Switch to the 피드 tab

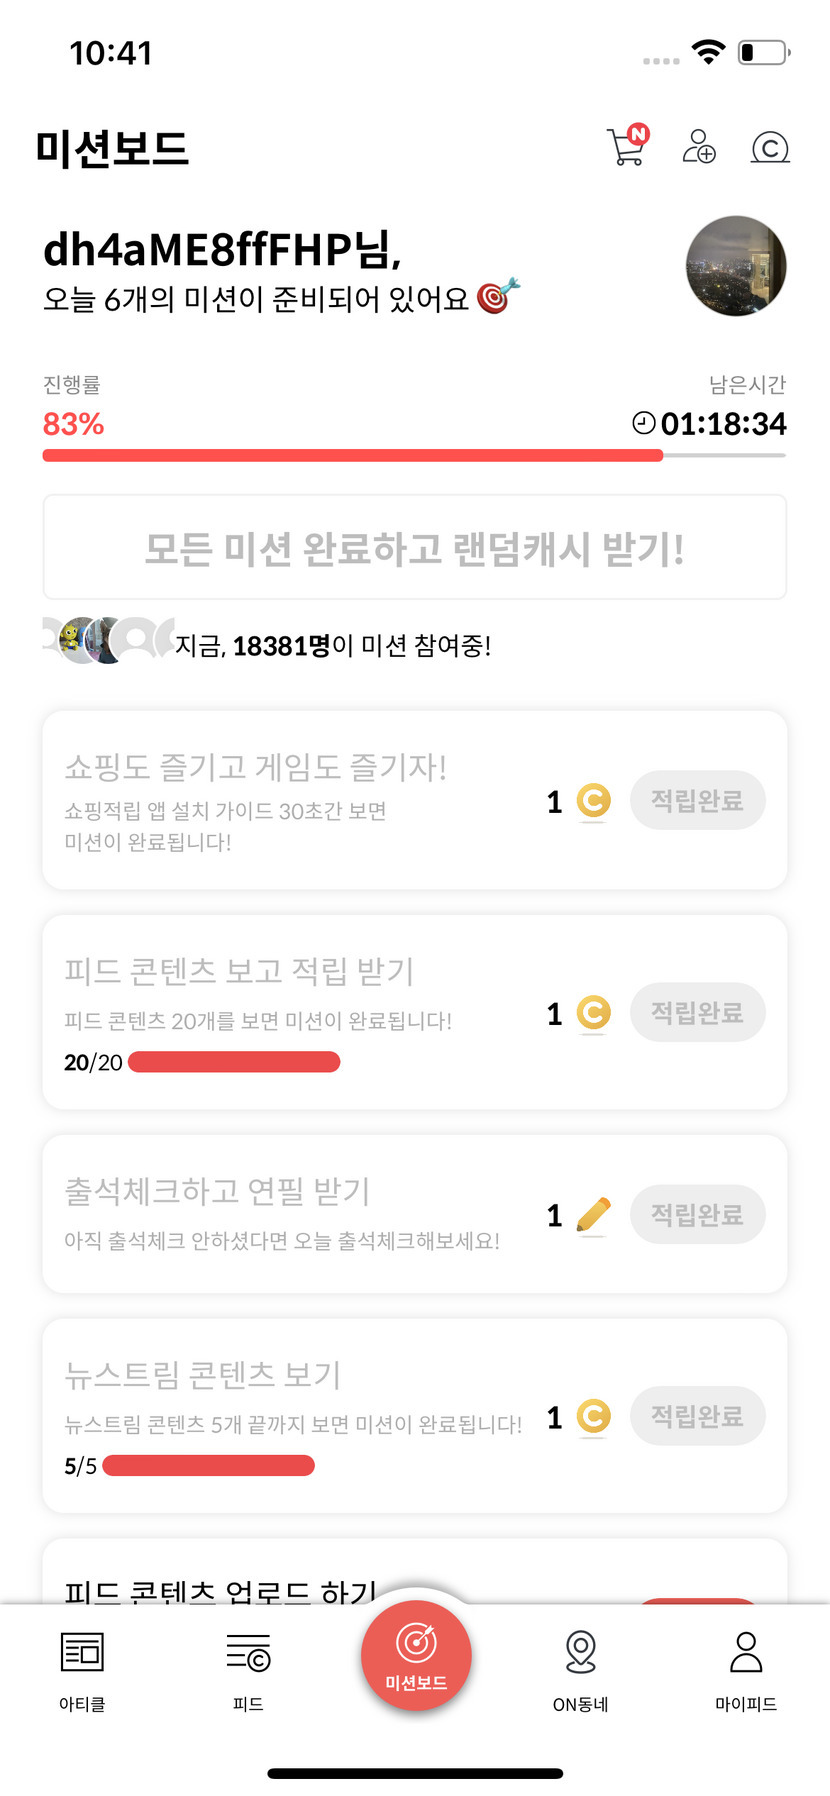(248, 1667)
